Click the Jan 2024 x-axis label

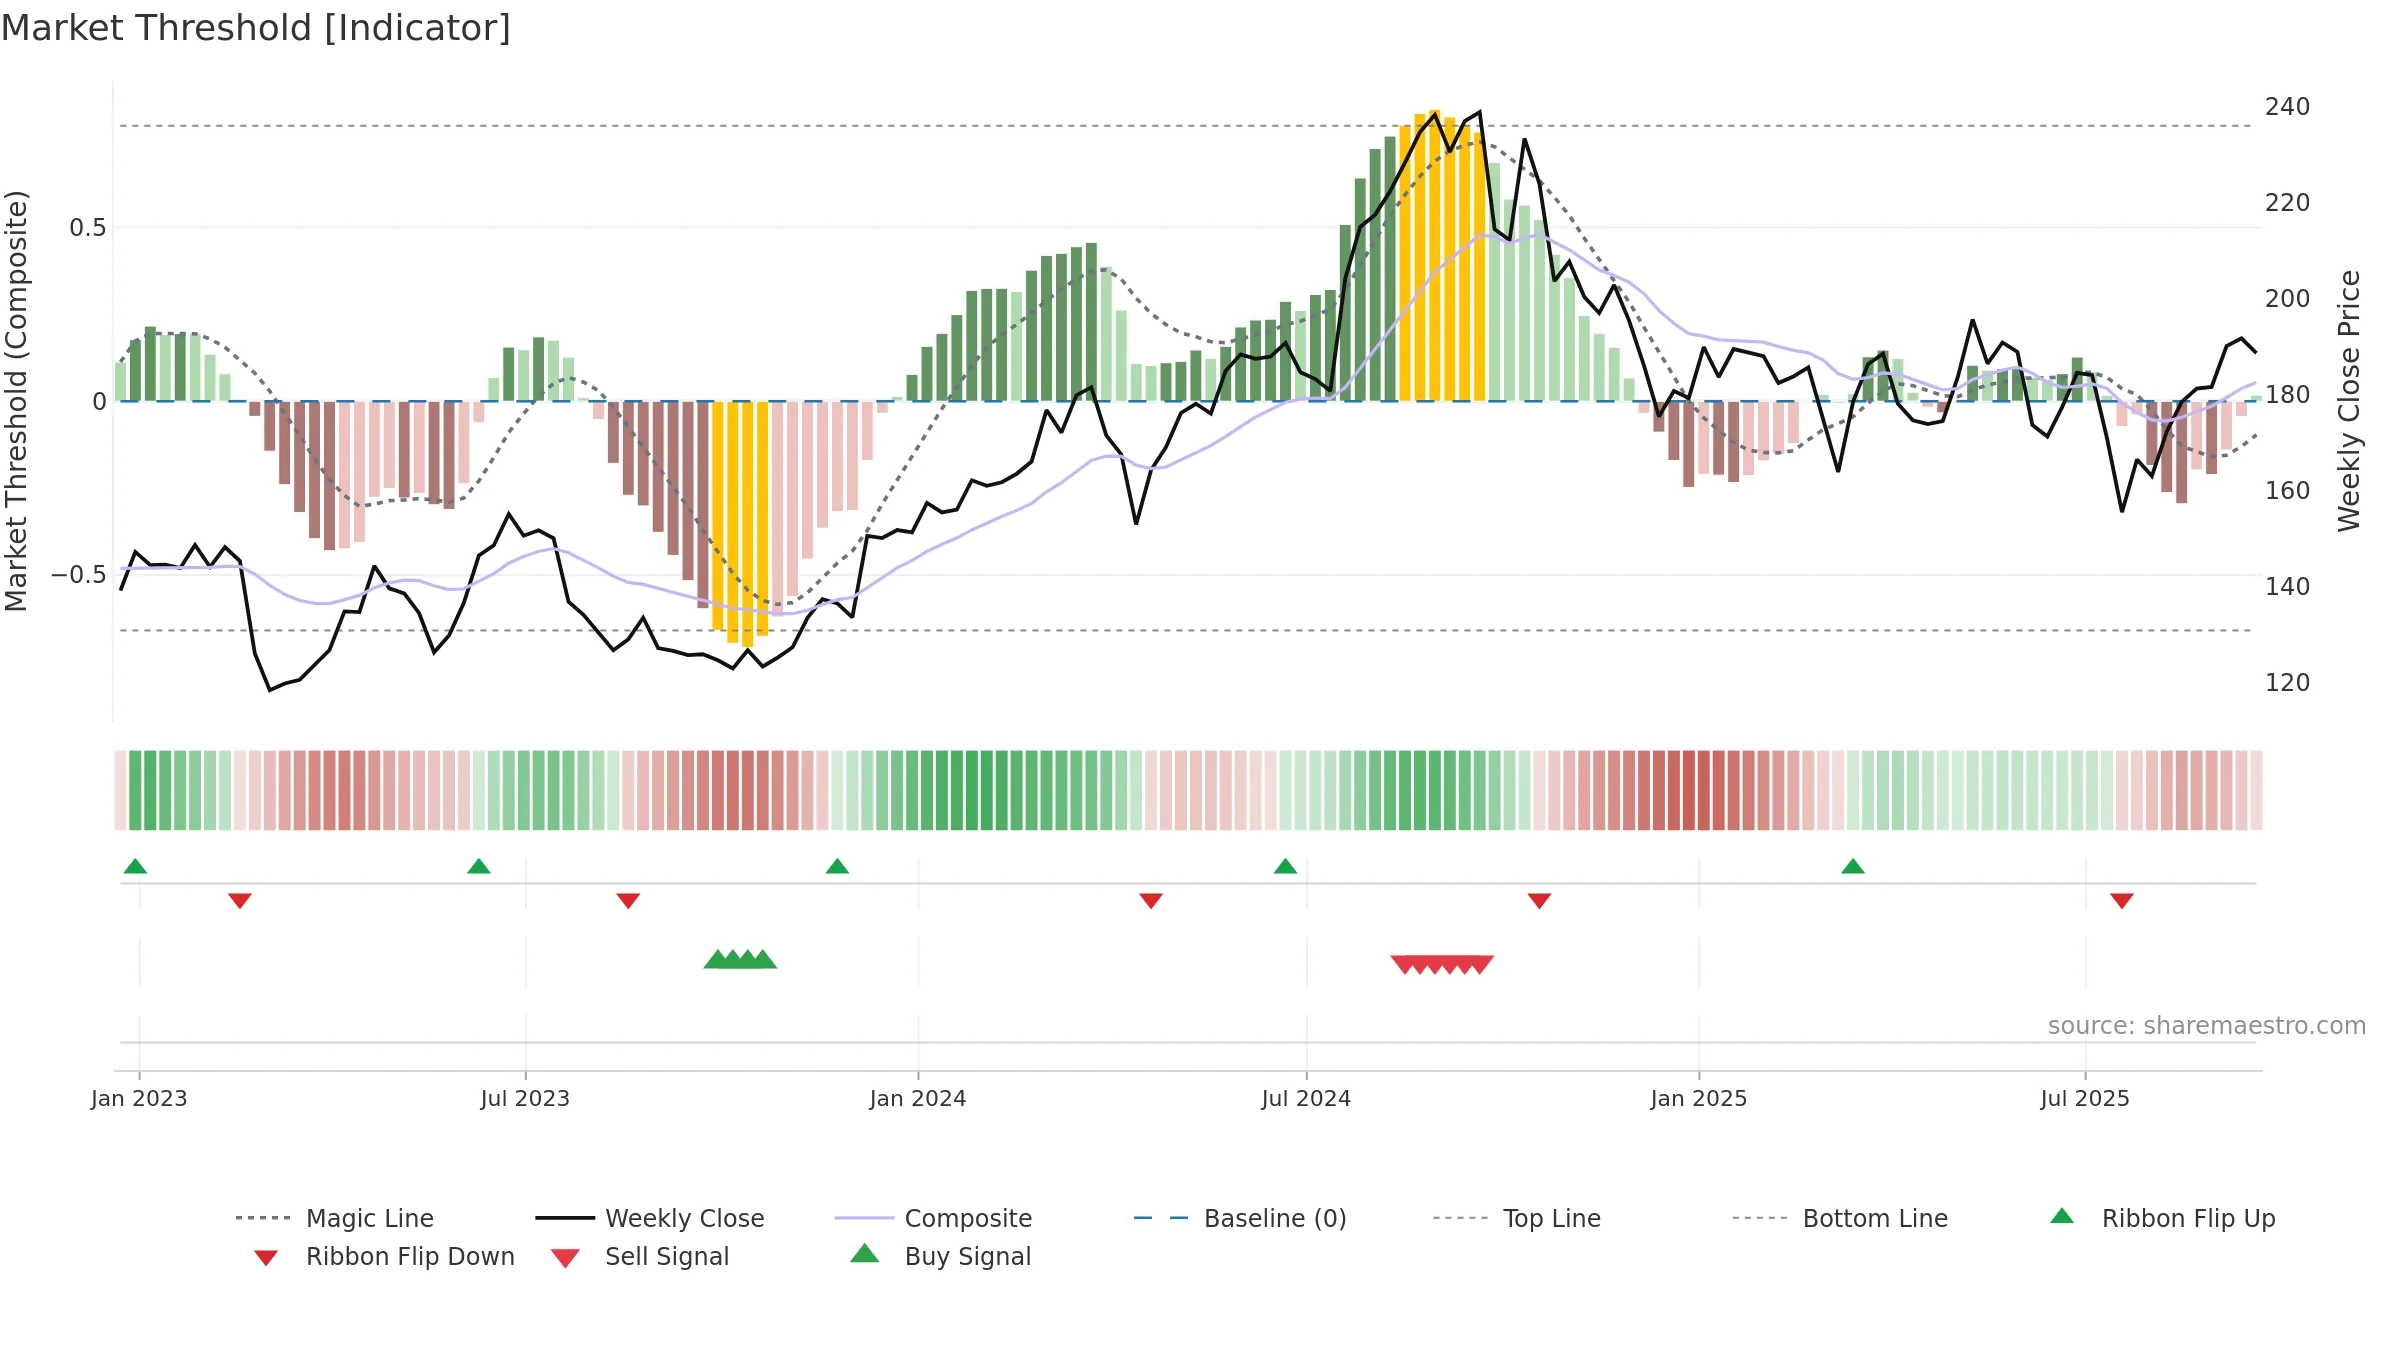918,1099
